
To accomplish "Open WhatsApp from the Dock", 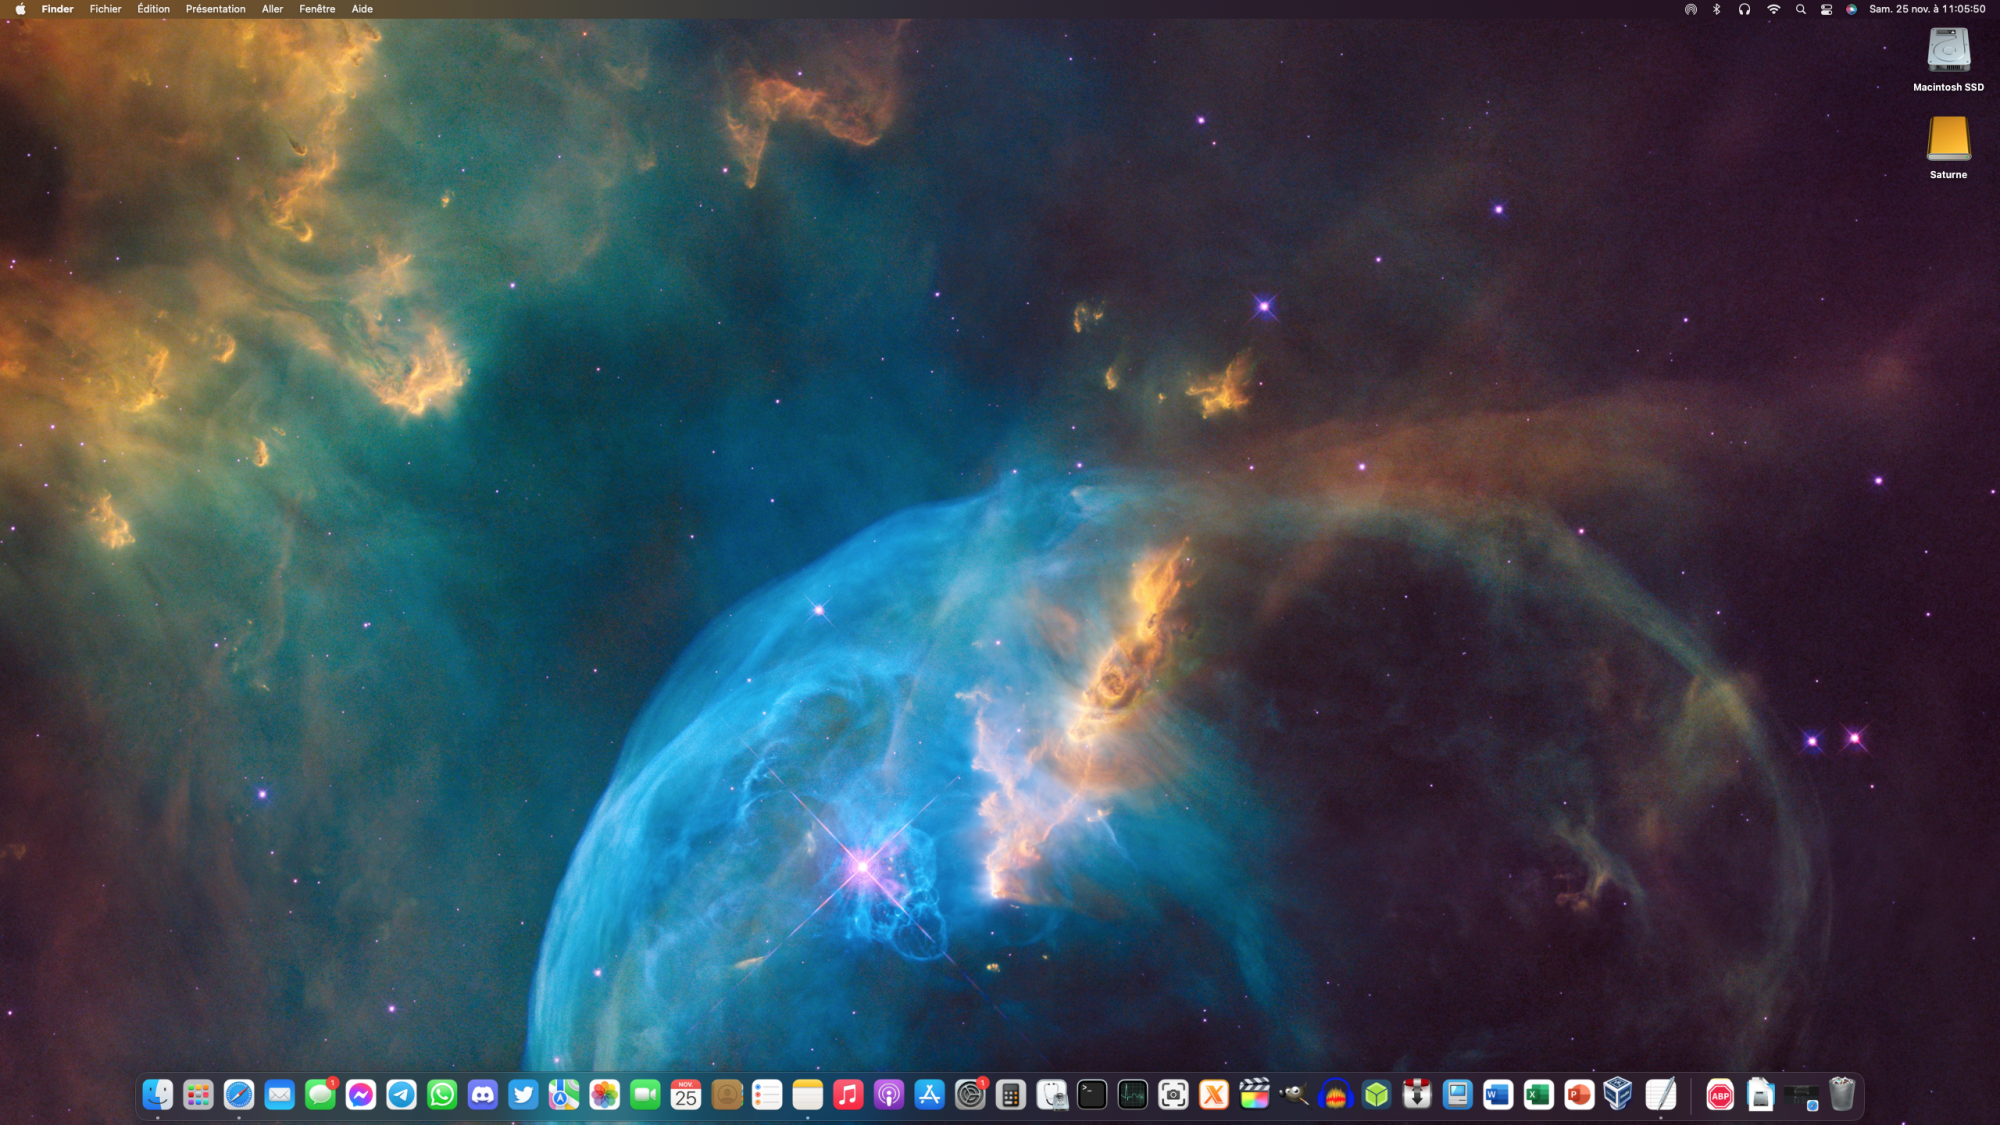I will coord(442,1095).
